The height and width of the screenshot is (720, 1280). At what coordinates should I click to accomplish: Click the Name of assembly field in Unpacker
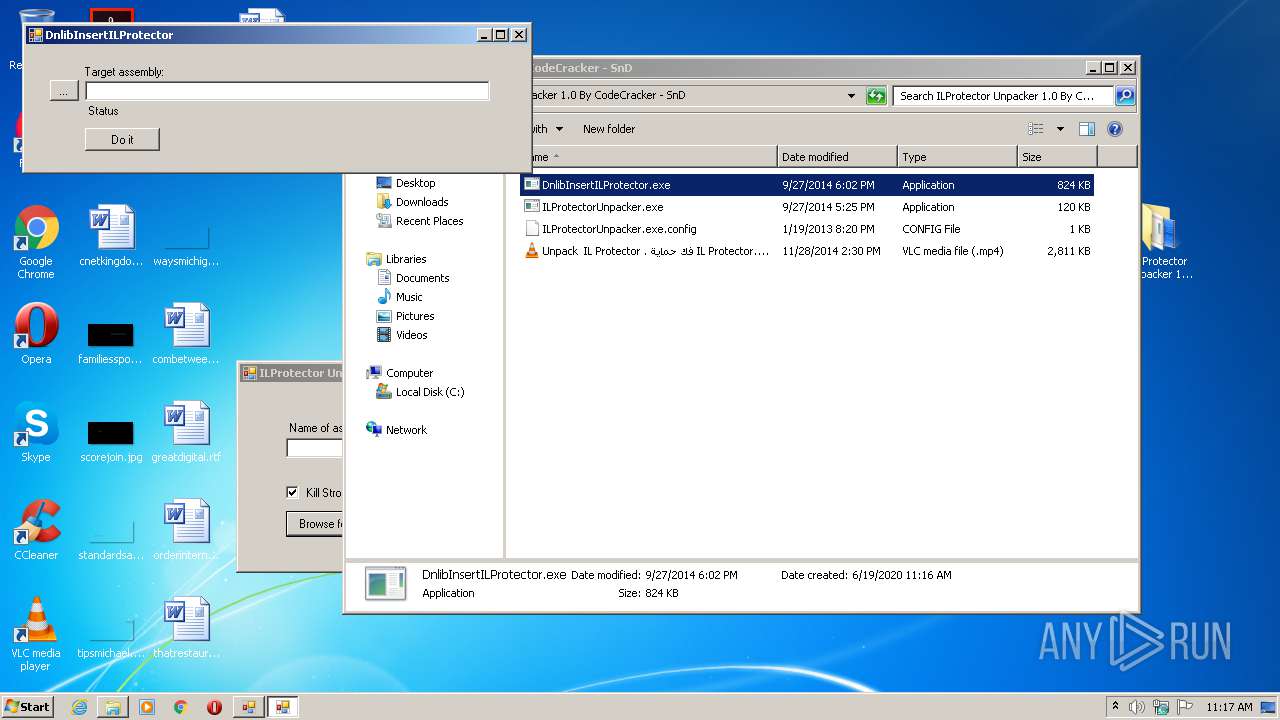point(314,448)
